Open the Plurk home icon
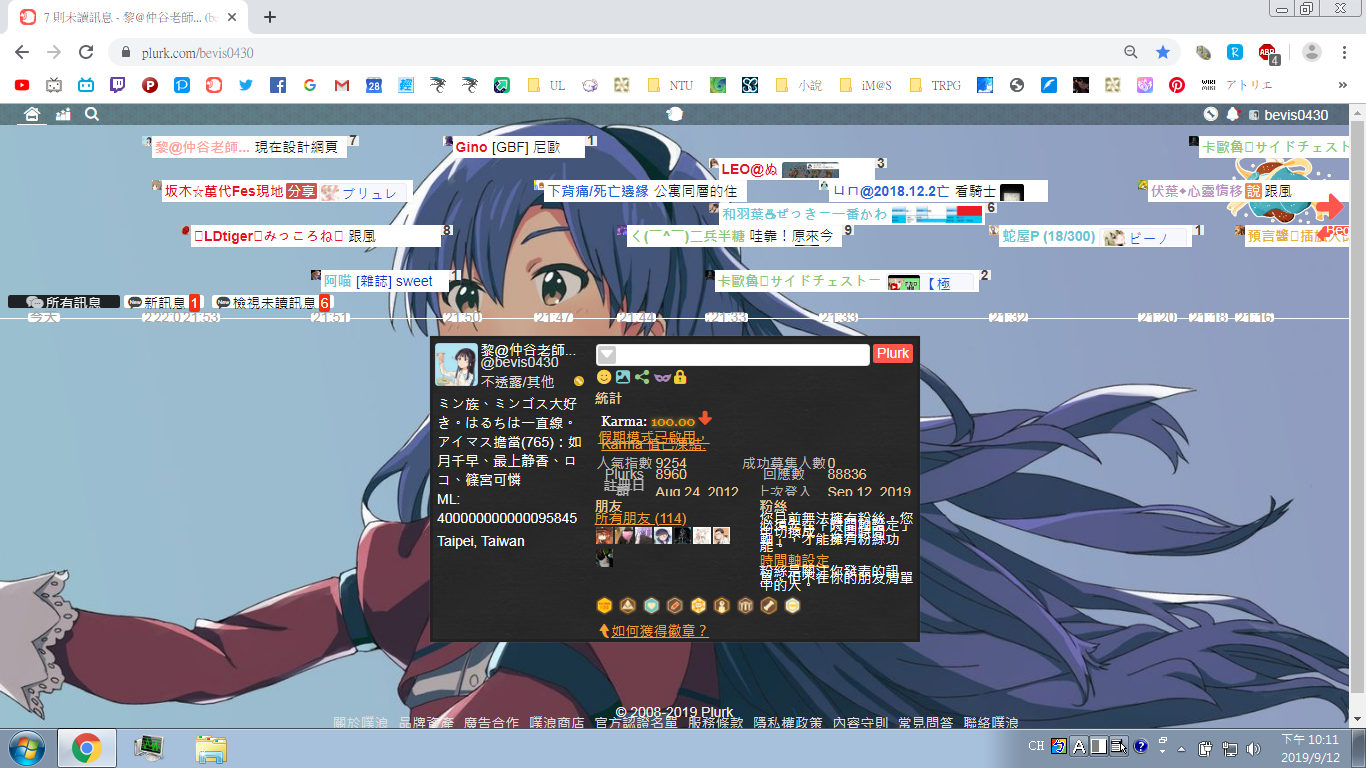Screen dimensions: 1366x768 coord(32,115)
